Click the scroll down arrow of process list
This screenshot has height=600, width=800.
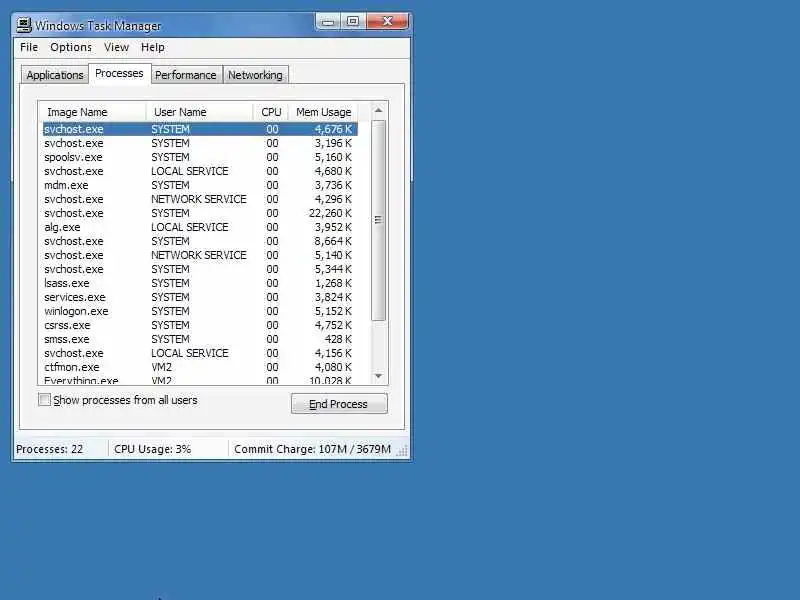click(378, 376)
